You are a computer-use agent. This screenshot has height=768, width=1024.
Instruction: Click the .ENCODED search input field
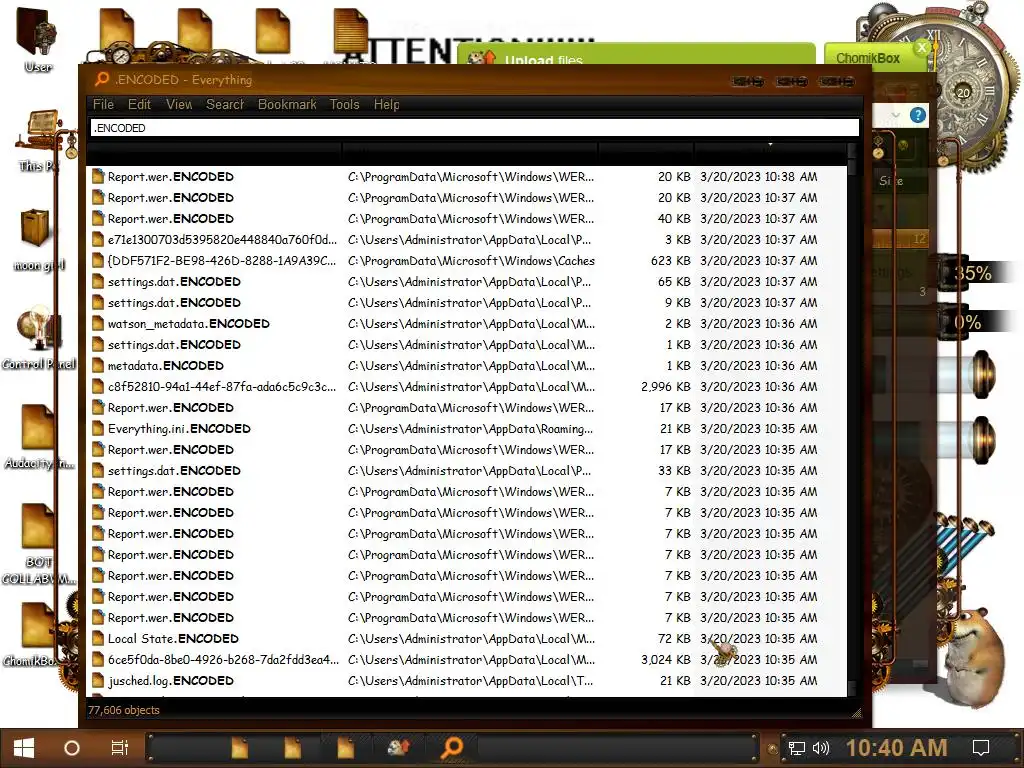(474, 128)
